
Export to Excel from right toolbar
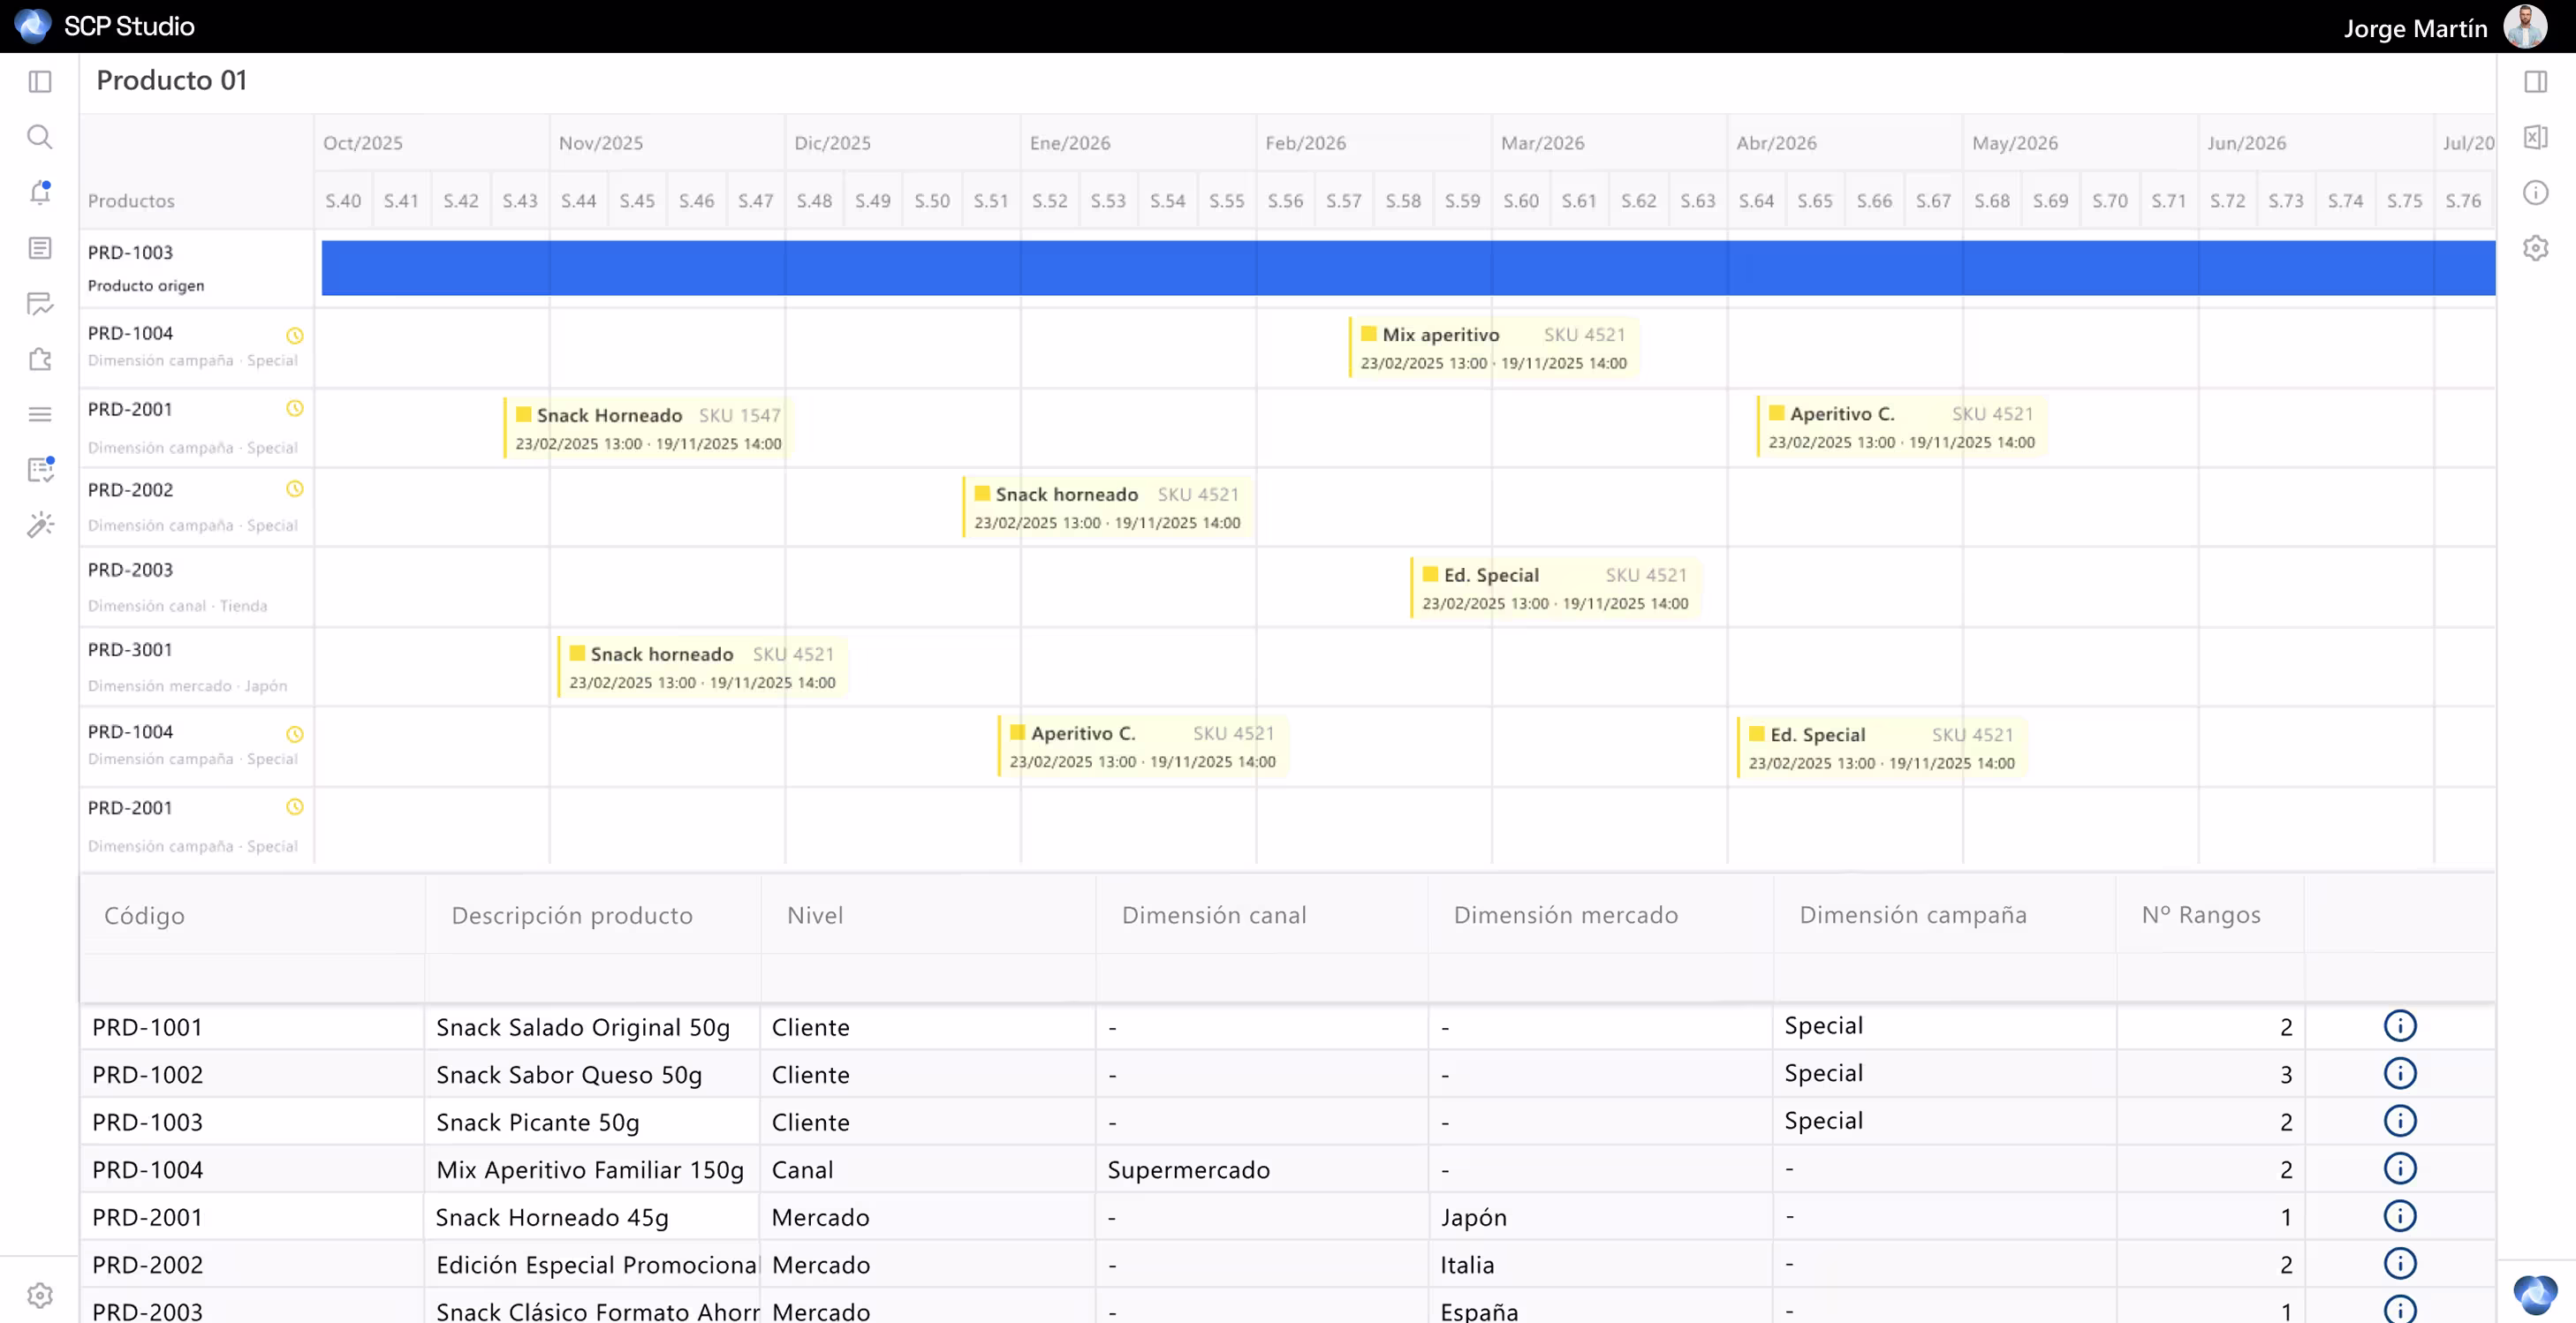(2535, 137)
